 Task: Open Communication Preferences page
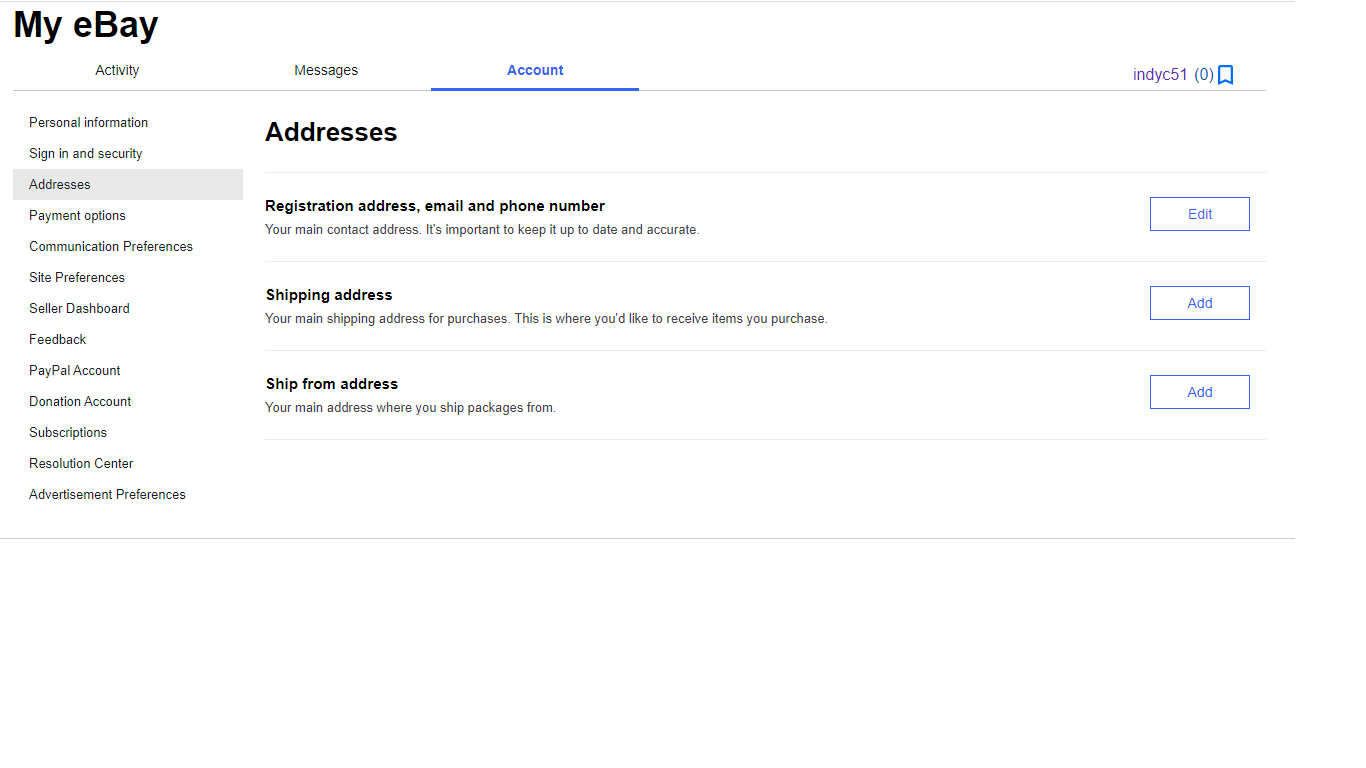tap(111, 246)
